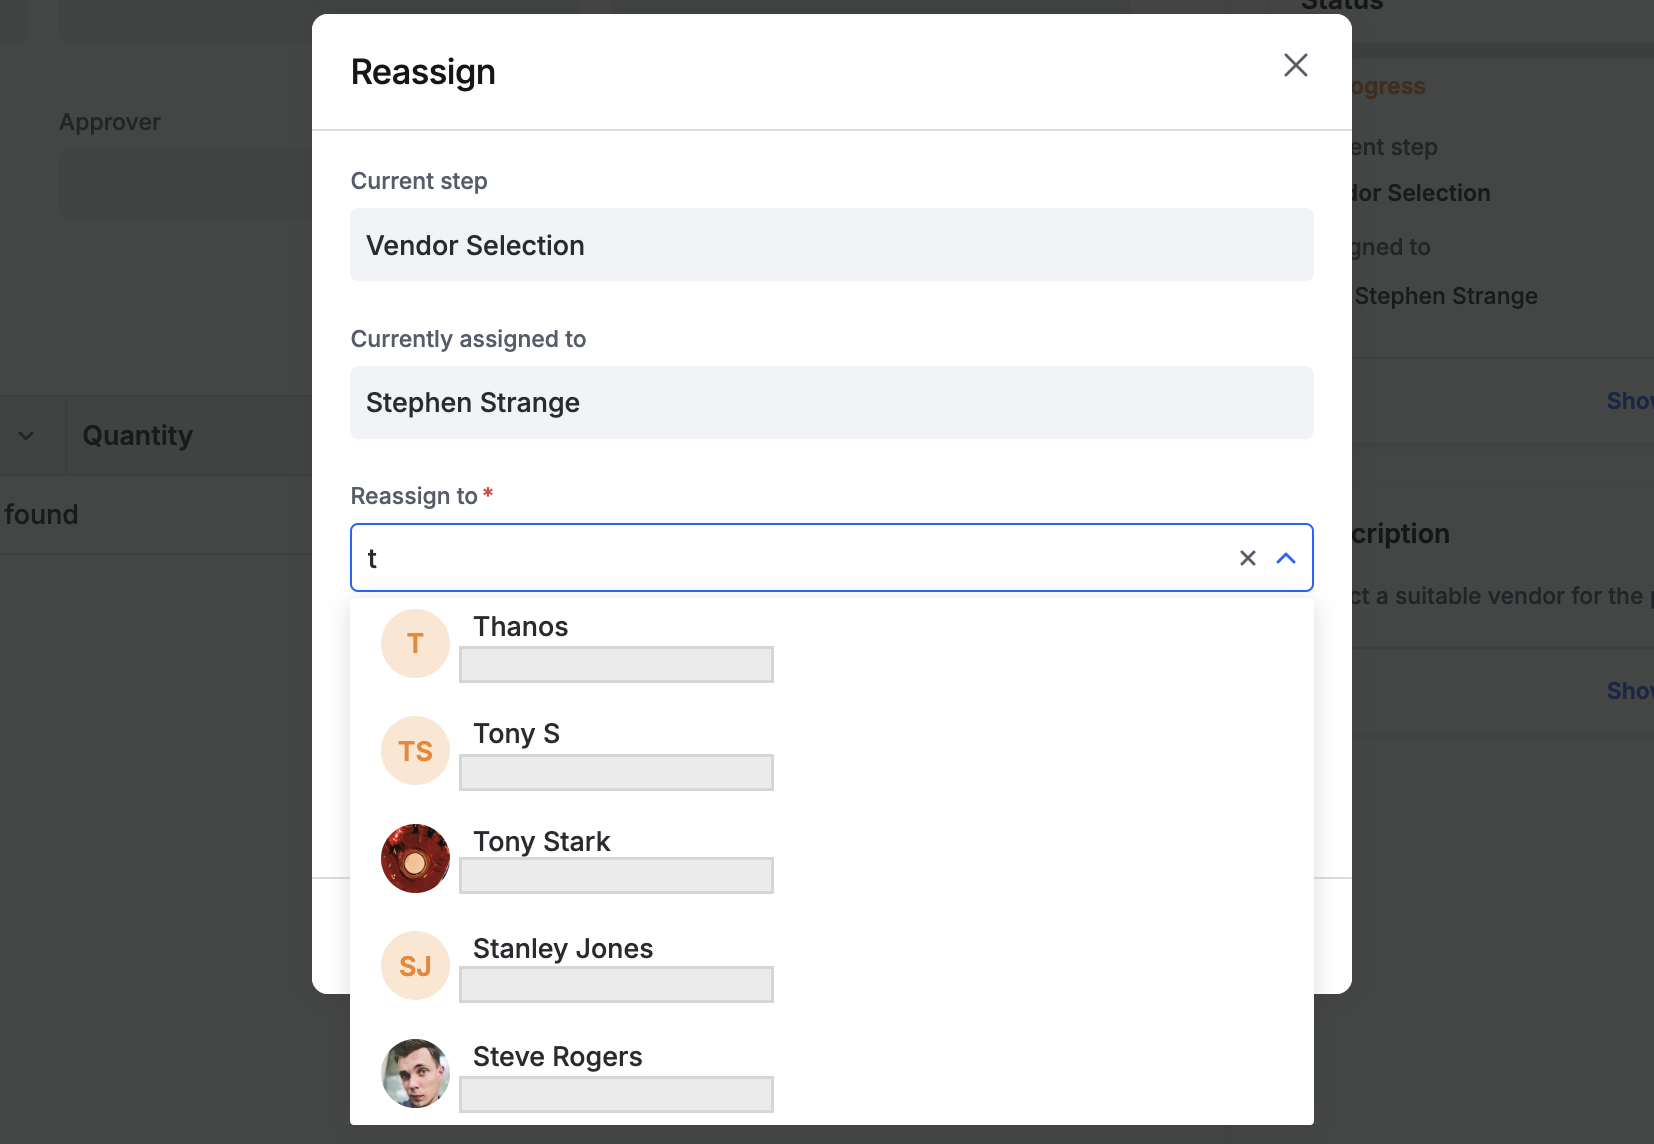Close the Reassign dialog
Viewport: 1654px width, 1144px height.
[1295, 66]
